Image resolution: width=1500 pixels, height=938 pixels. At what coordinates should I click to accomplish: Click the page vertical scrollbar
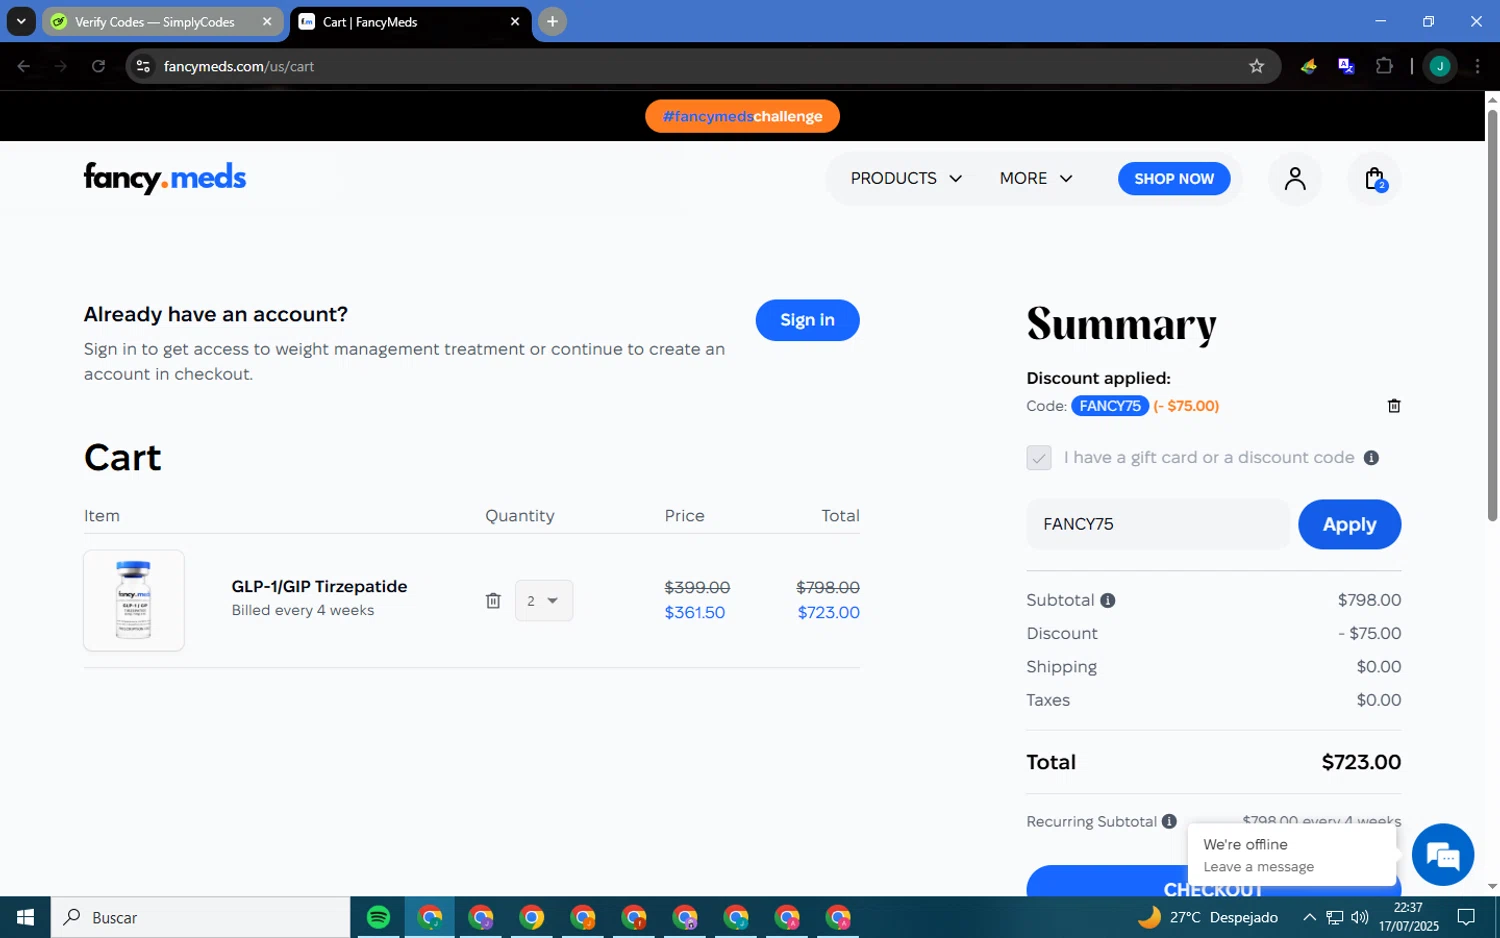(x=1492, y=315)
